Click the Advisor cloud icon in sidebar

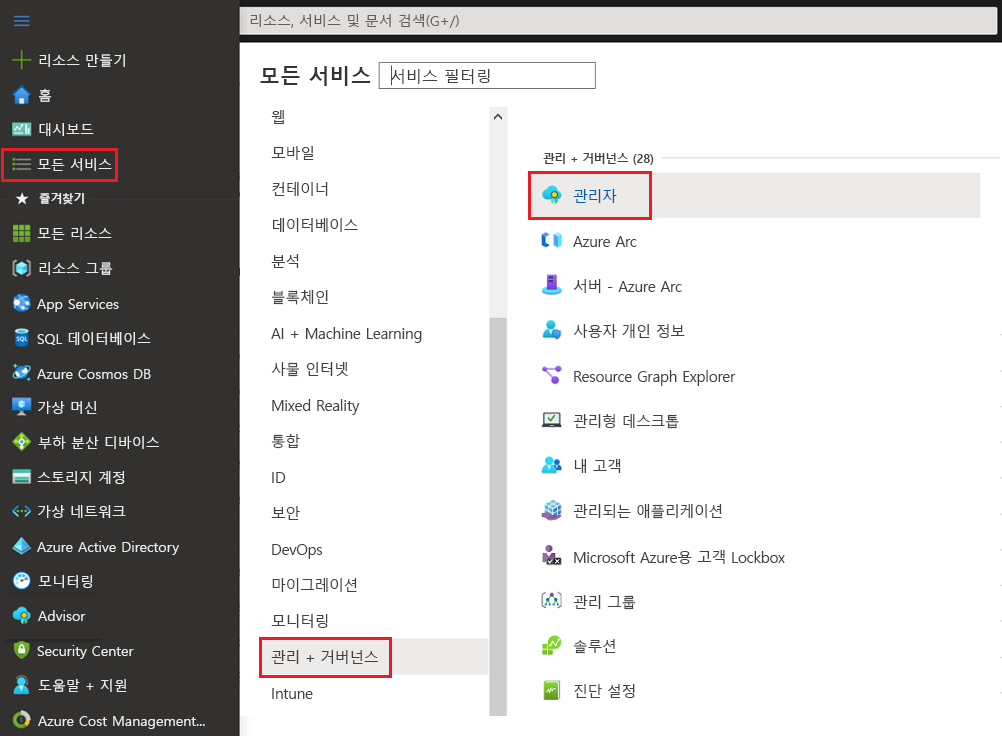point(21,616)
